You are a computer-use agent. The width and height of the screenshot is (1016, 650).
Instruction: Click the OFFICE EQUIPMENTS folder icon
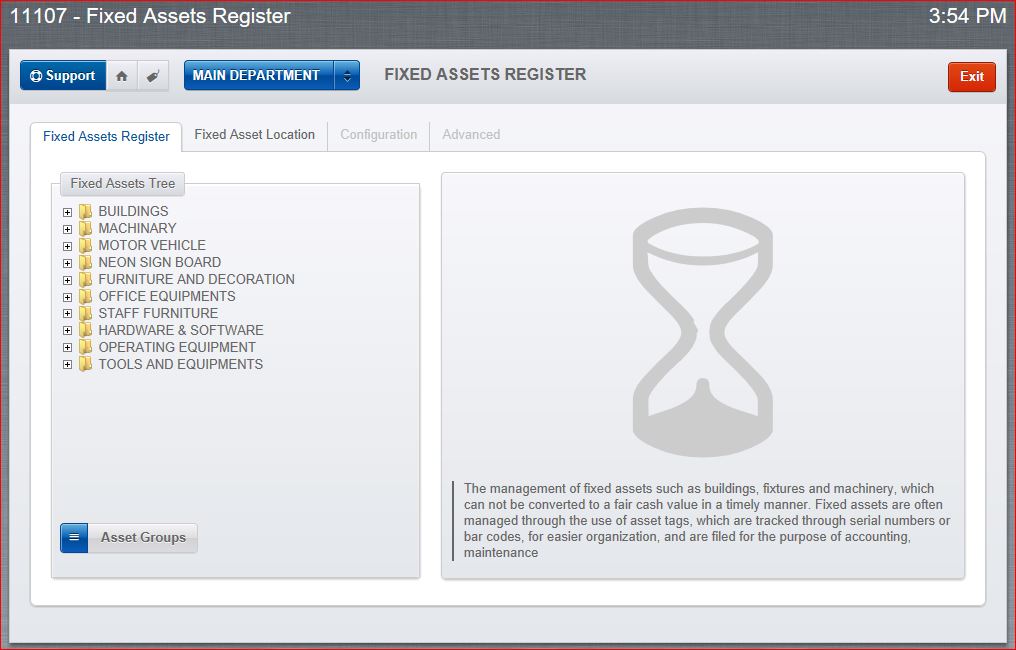pyautogui.click(x=86, y=296)
